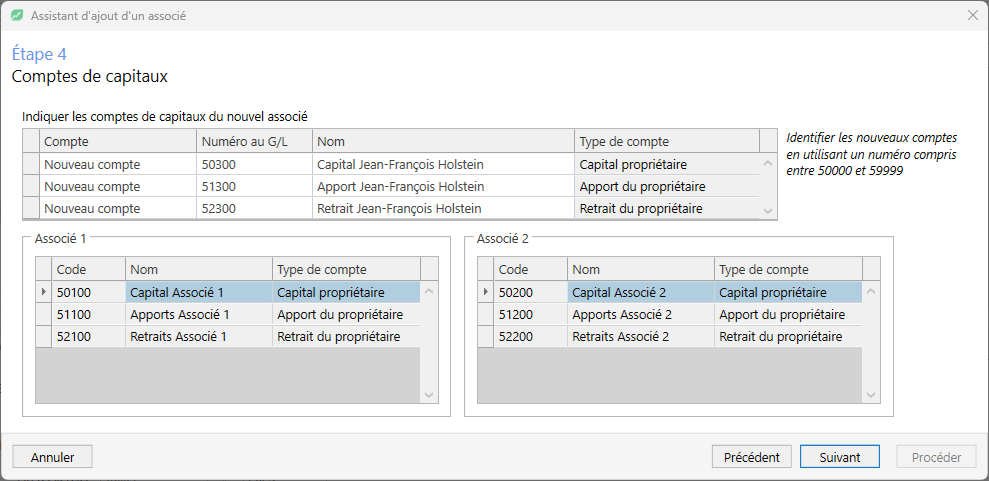
Task: Click the first row's Nouveau compte cell beside 50300
Action: click(x=118, y=165)
